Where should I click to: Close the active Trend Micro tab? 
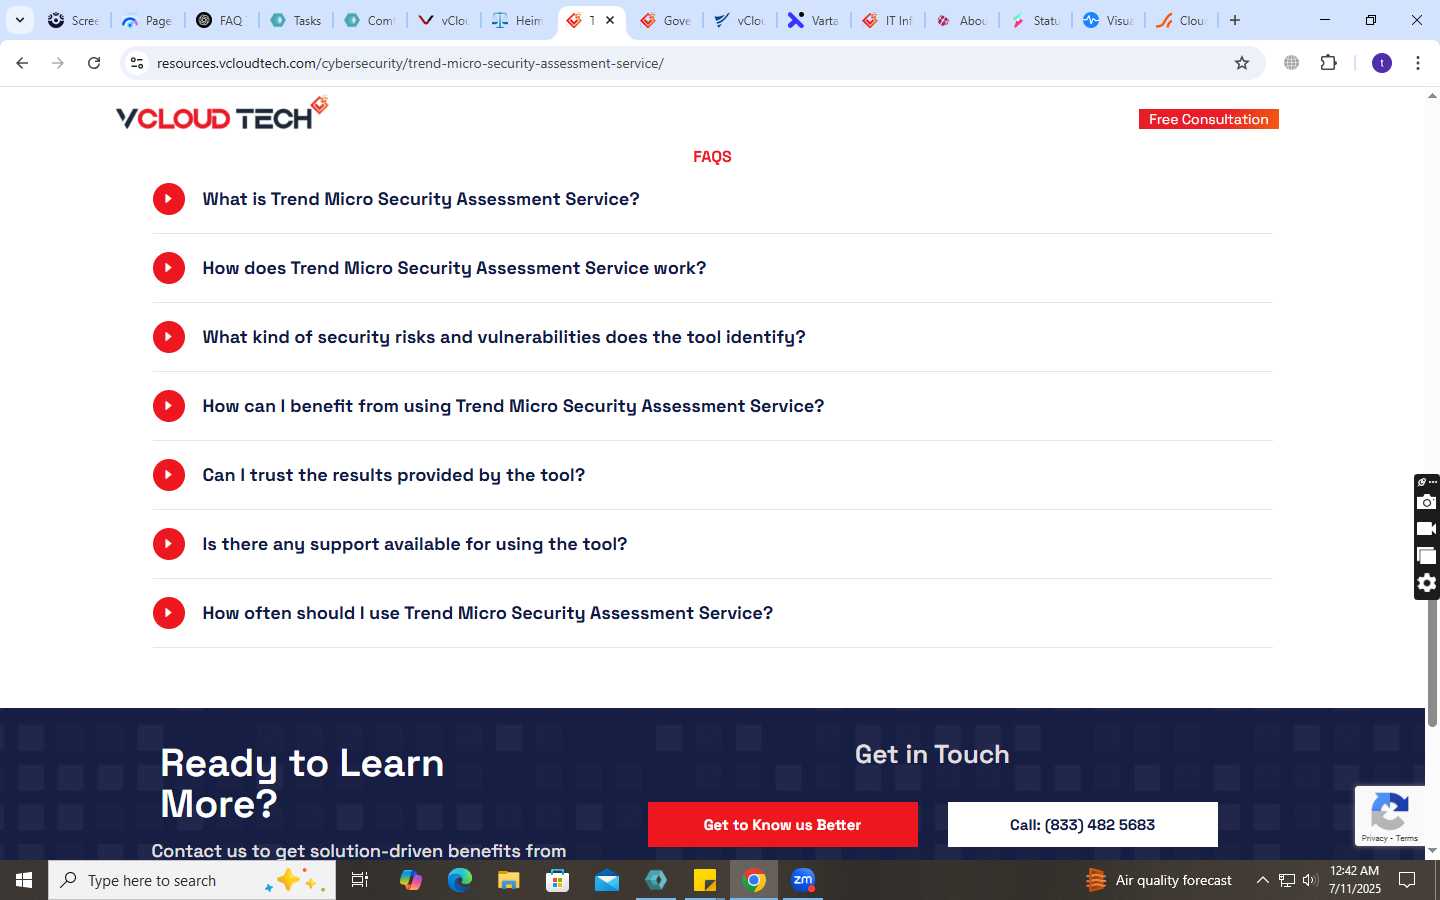pyautogui.click(x=610, y=20)
